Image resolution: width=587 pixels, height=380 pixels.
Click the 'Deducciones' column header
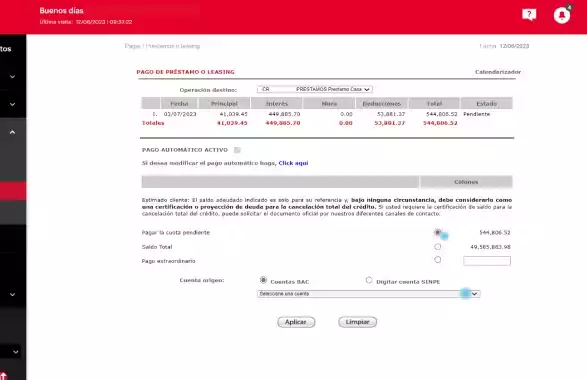coord(381,103)
